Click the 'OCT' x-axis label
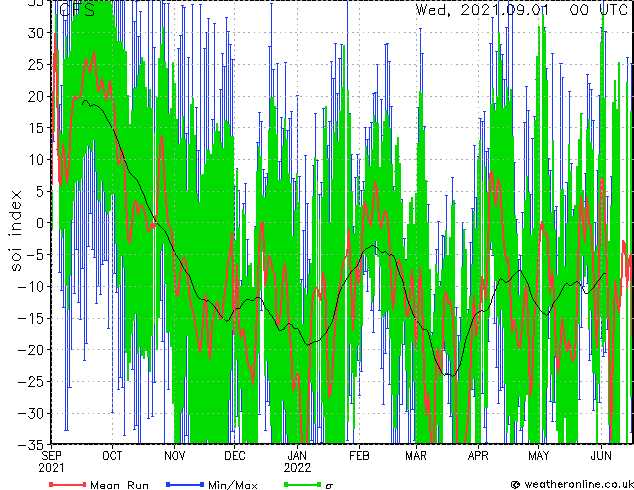Viewport: 634px width, 490px height. tap(112, 456)
